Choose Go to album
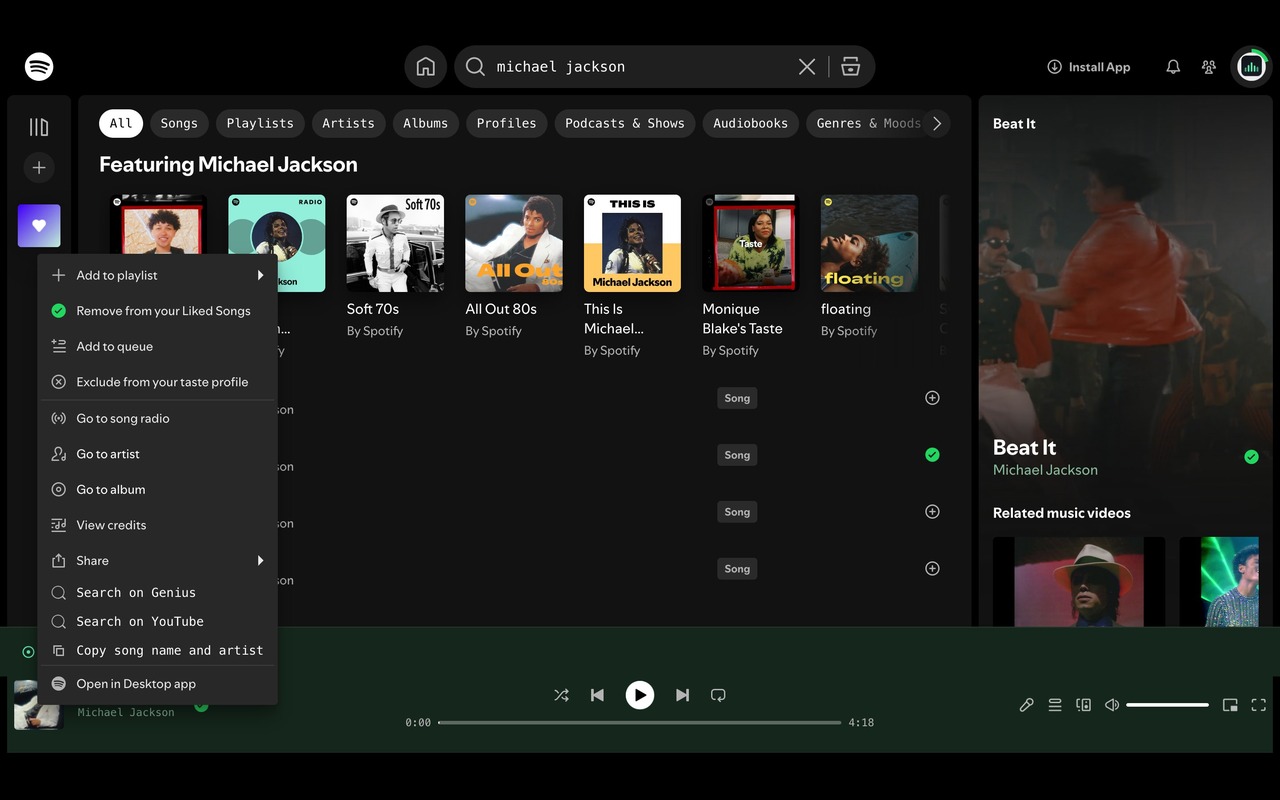 pyautogui.click(x=157, y=489)
